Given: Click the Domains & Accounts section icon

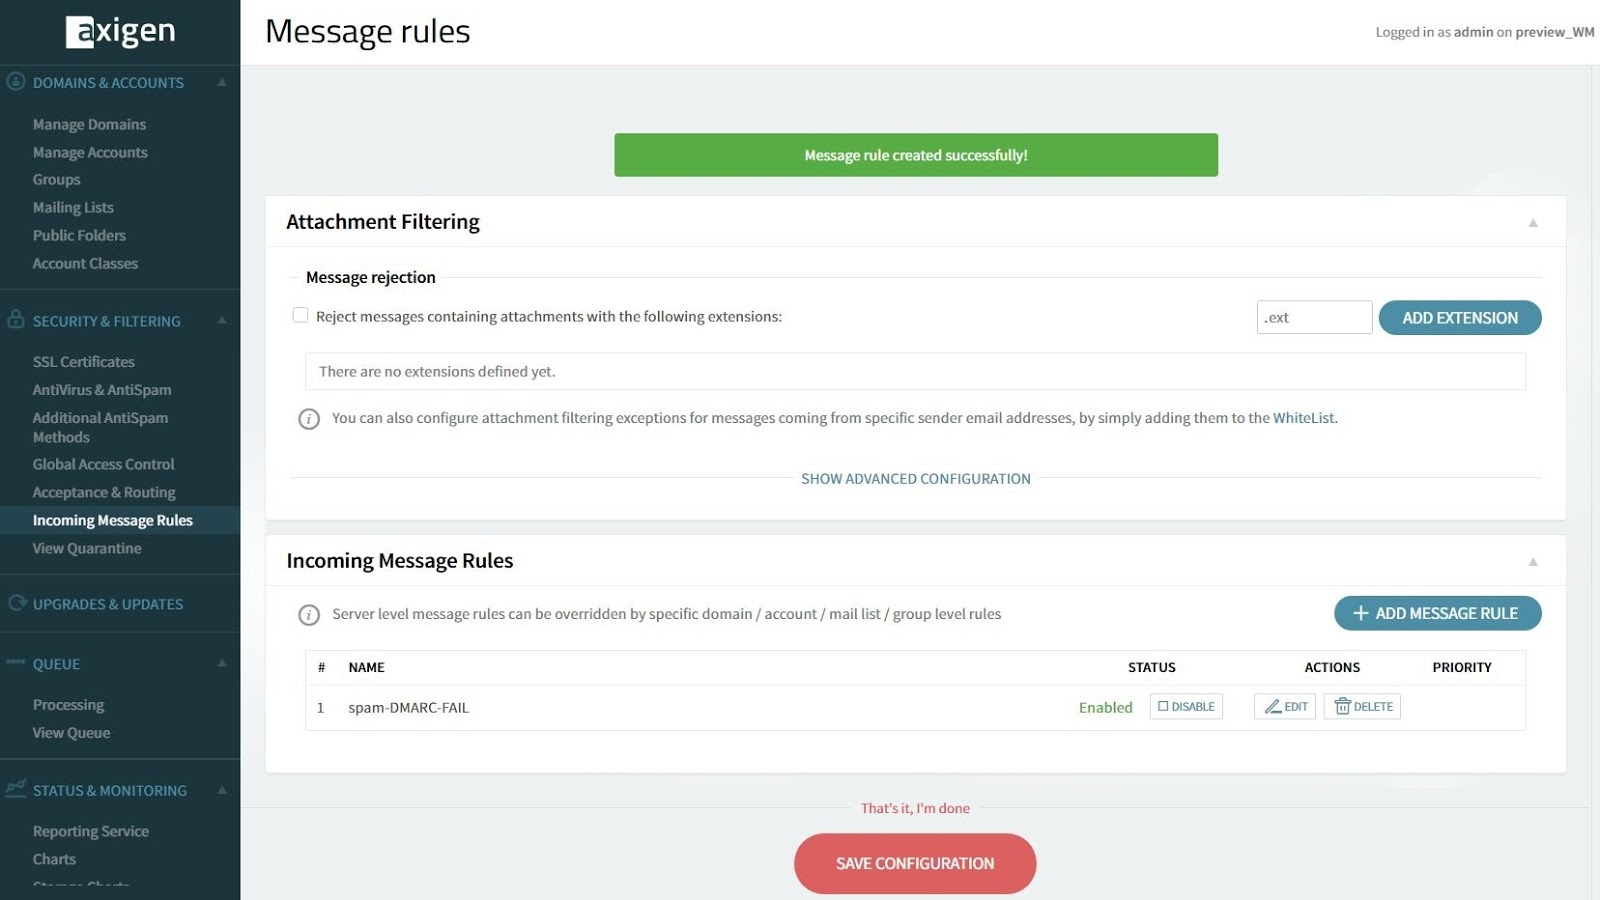Looking at the screenshot, I should point(16,82).
